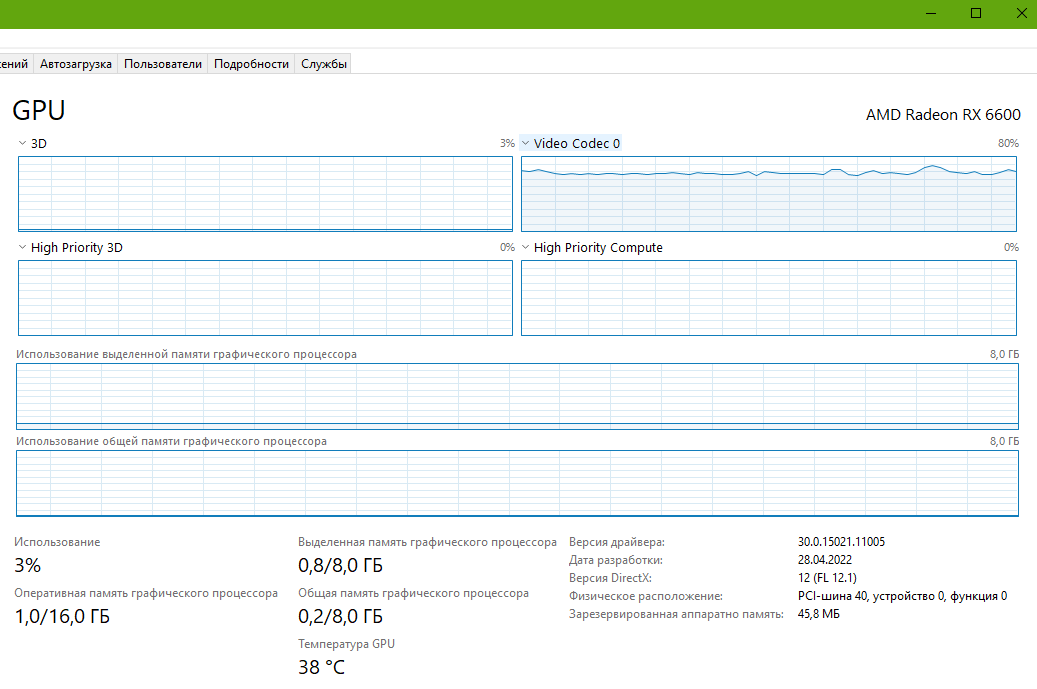Click the Video Codec 0 utilization graph
Screen dimensions: 1037x689
tap(768, 194)
